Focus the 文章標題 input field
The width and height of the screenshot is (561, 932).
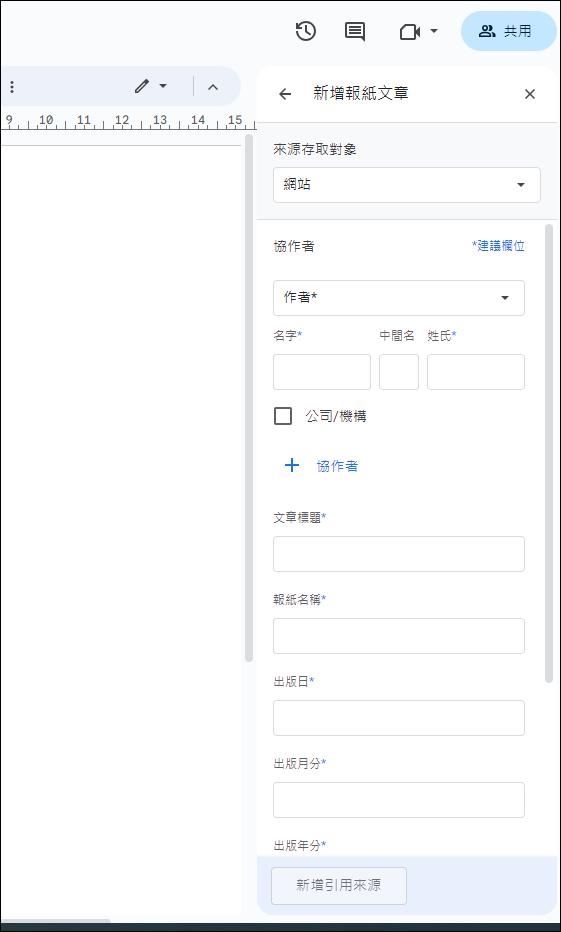[399, 554]
